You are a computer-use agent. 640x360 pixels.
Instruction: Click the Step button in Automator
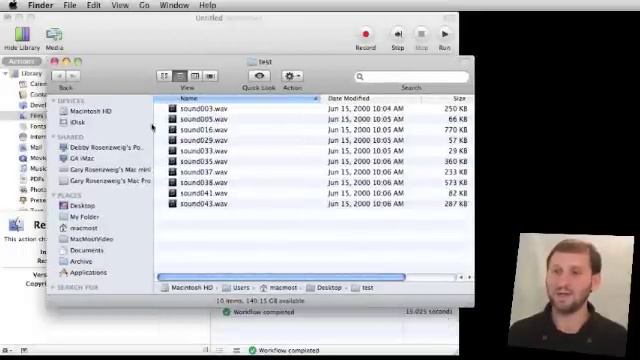tap(398, 34)
